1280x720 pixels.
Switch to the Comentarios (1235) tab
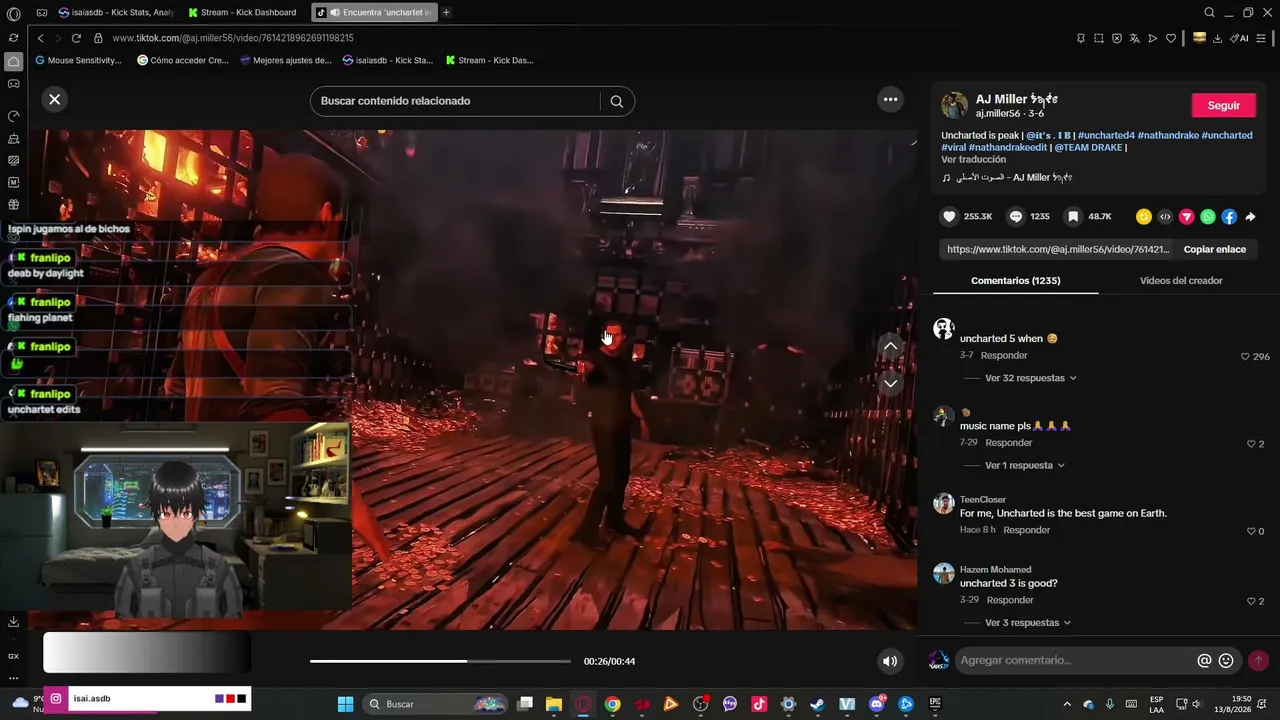(x=1015, y=281)
